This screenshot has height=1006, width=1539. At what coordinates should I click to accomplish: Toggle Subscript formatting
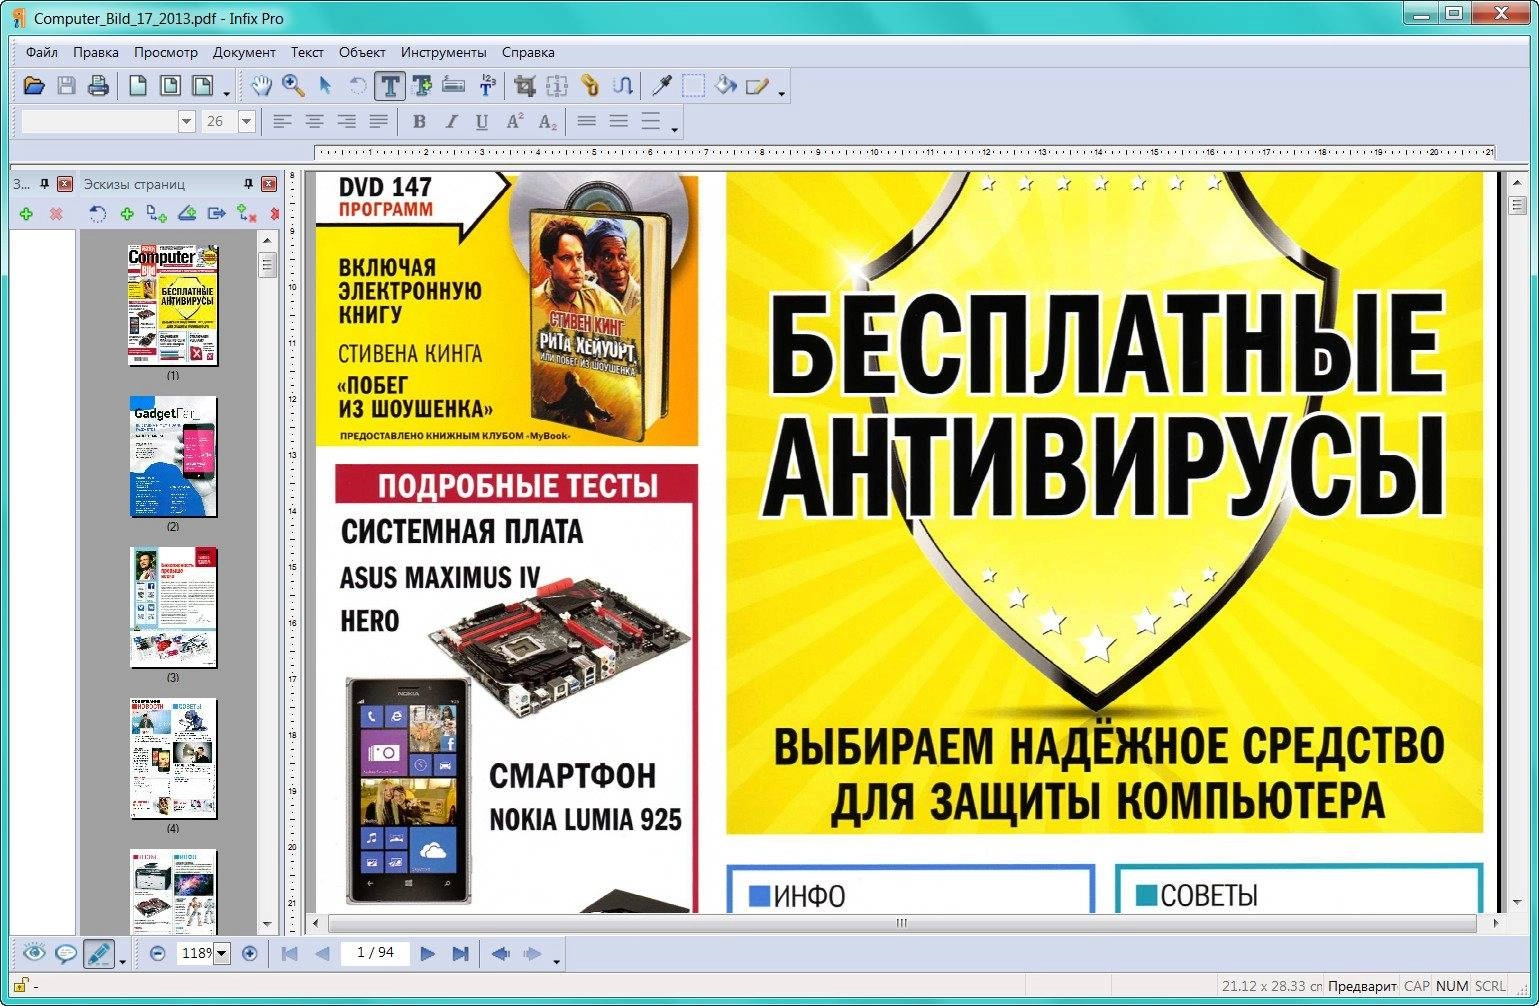(547, 122)
